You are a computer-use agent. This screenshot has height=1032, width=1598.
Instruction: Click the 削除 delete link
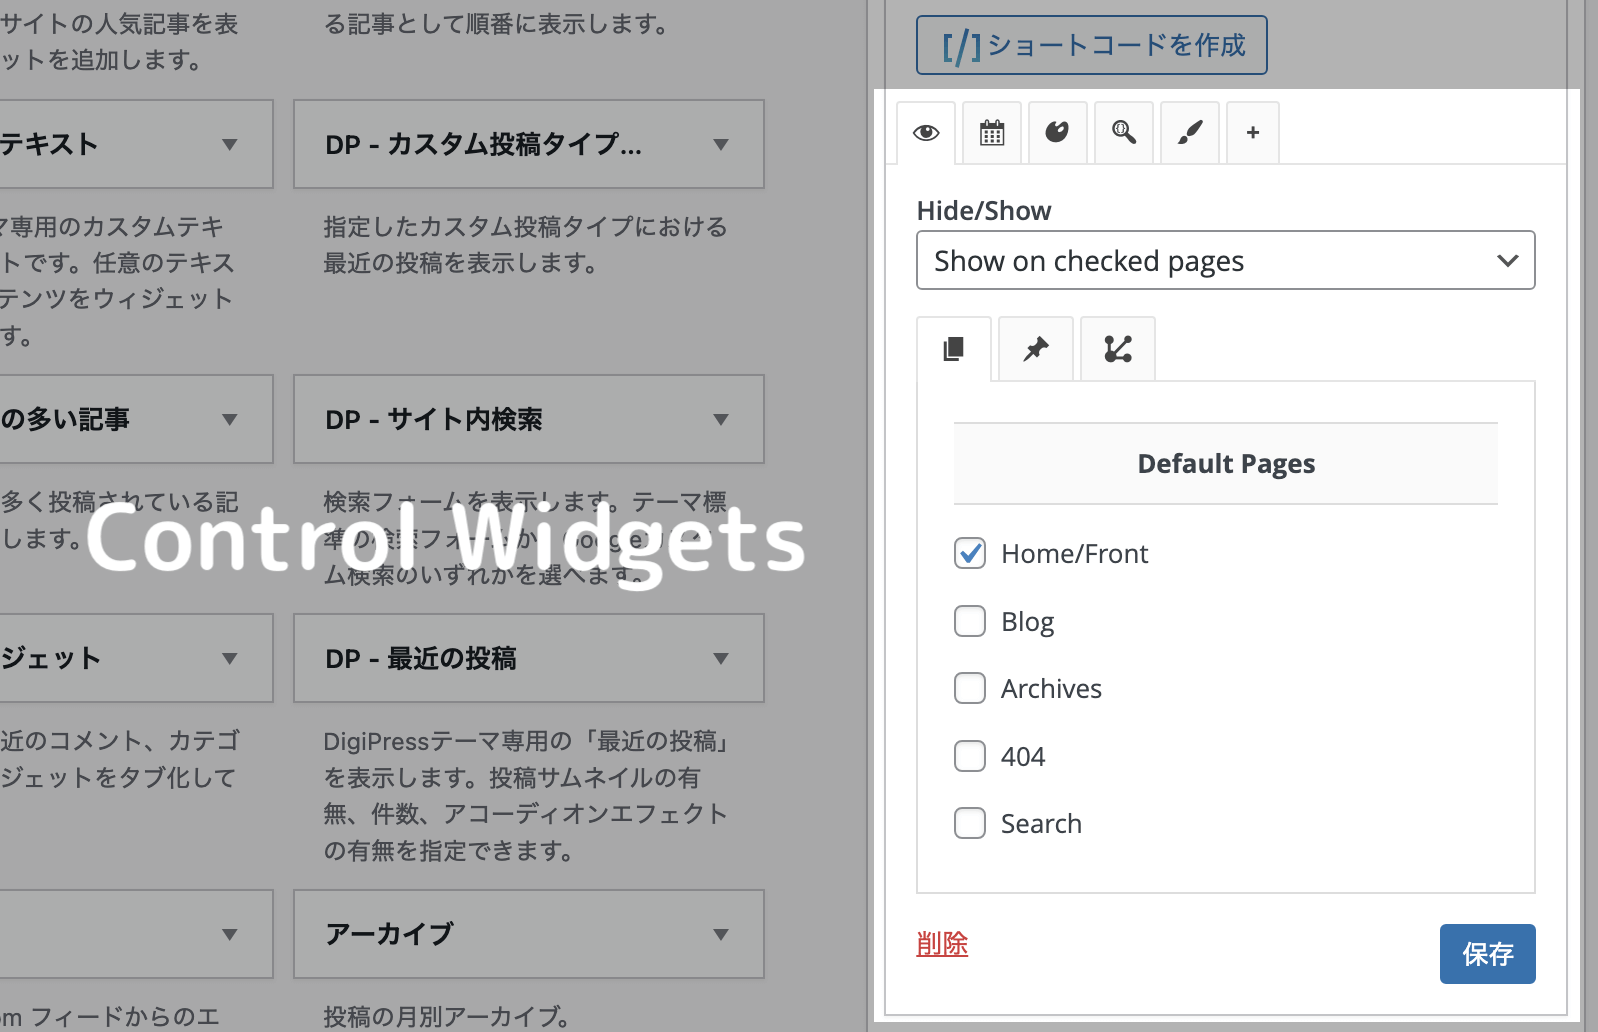pyautogui.click(x=942, y=944)
